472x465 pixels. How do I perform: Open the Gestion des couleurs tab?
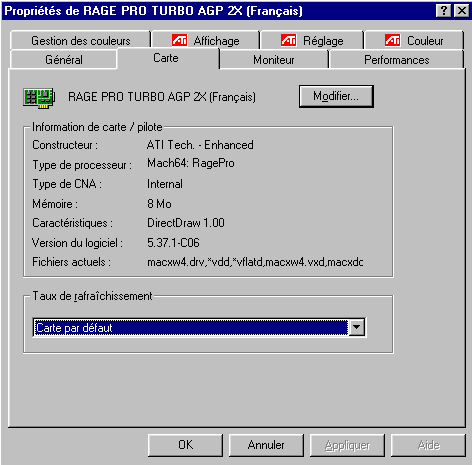click(80, 41)
